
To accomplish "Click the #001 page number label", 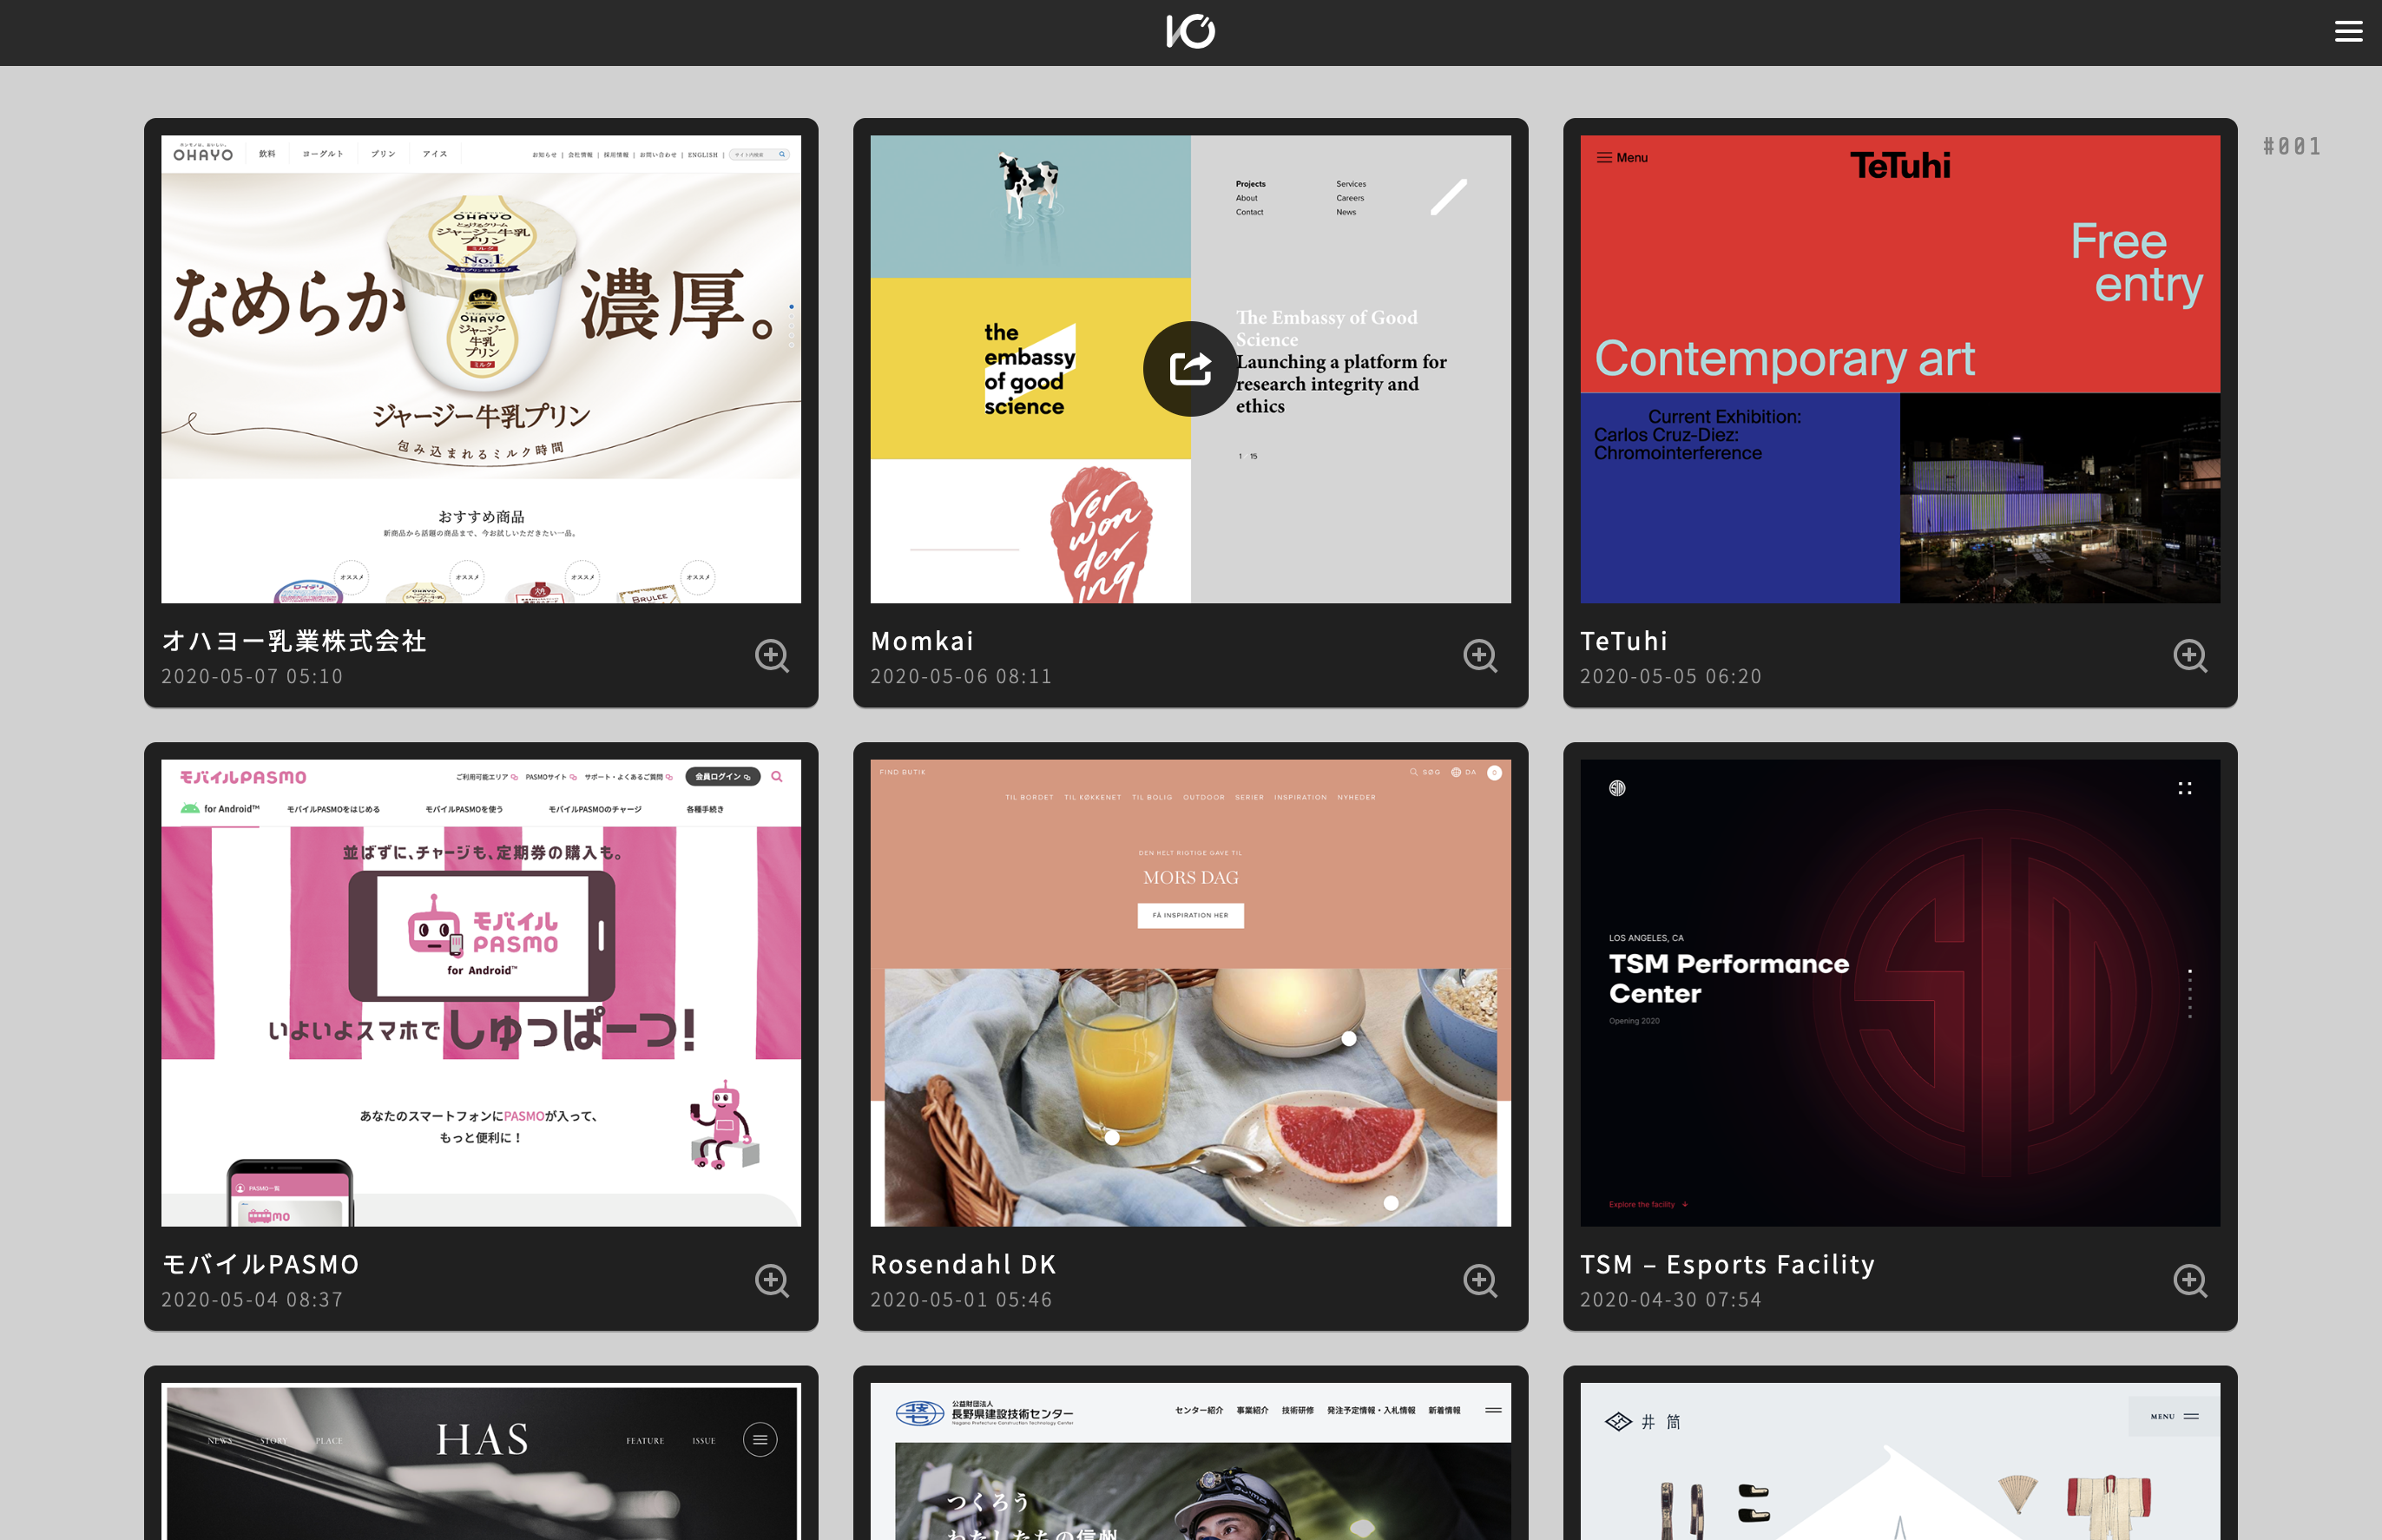I will point(2292,146).
